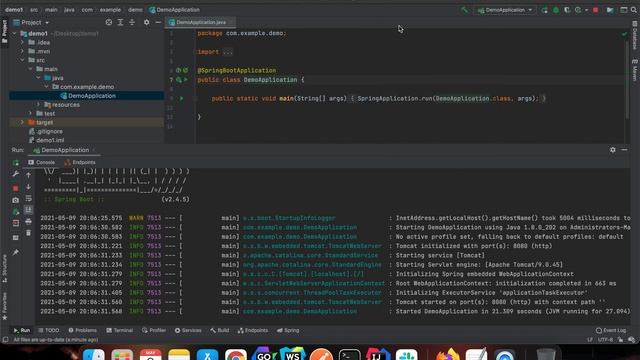Open the Build tool window

(x=220, y=330)
